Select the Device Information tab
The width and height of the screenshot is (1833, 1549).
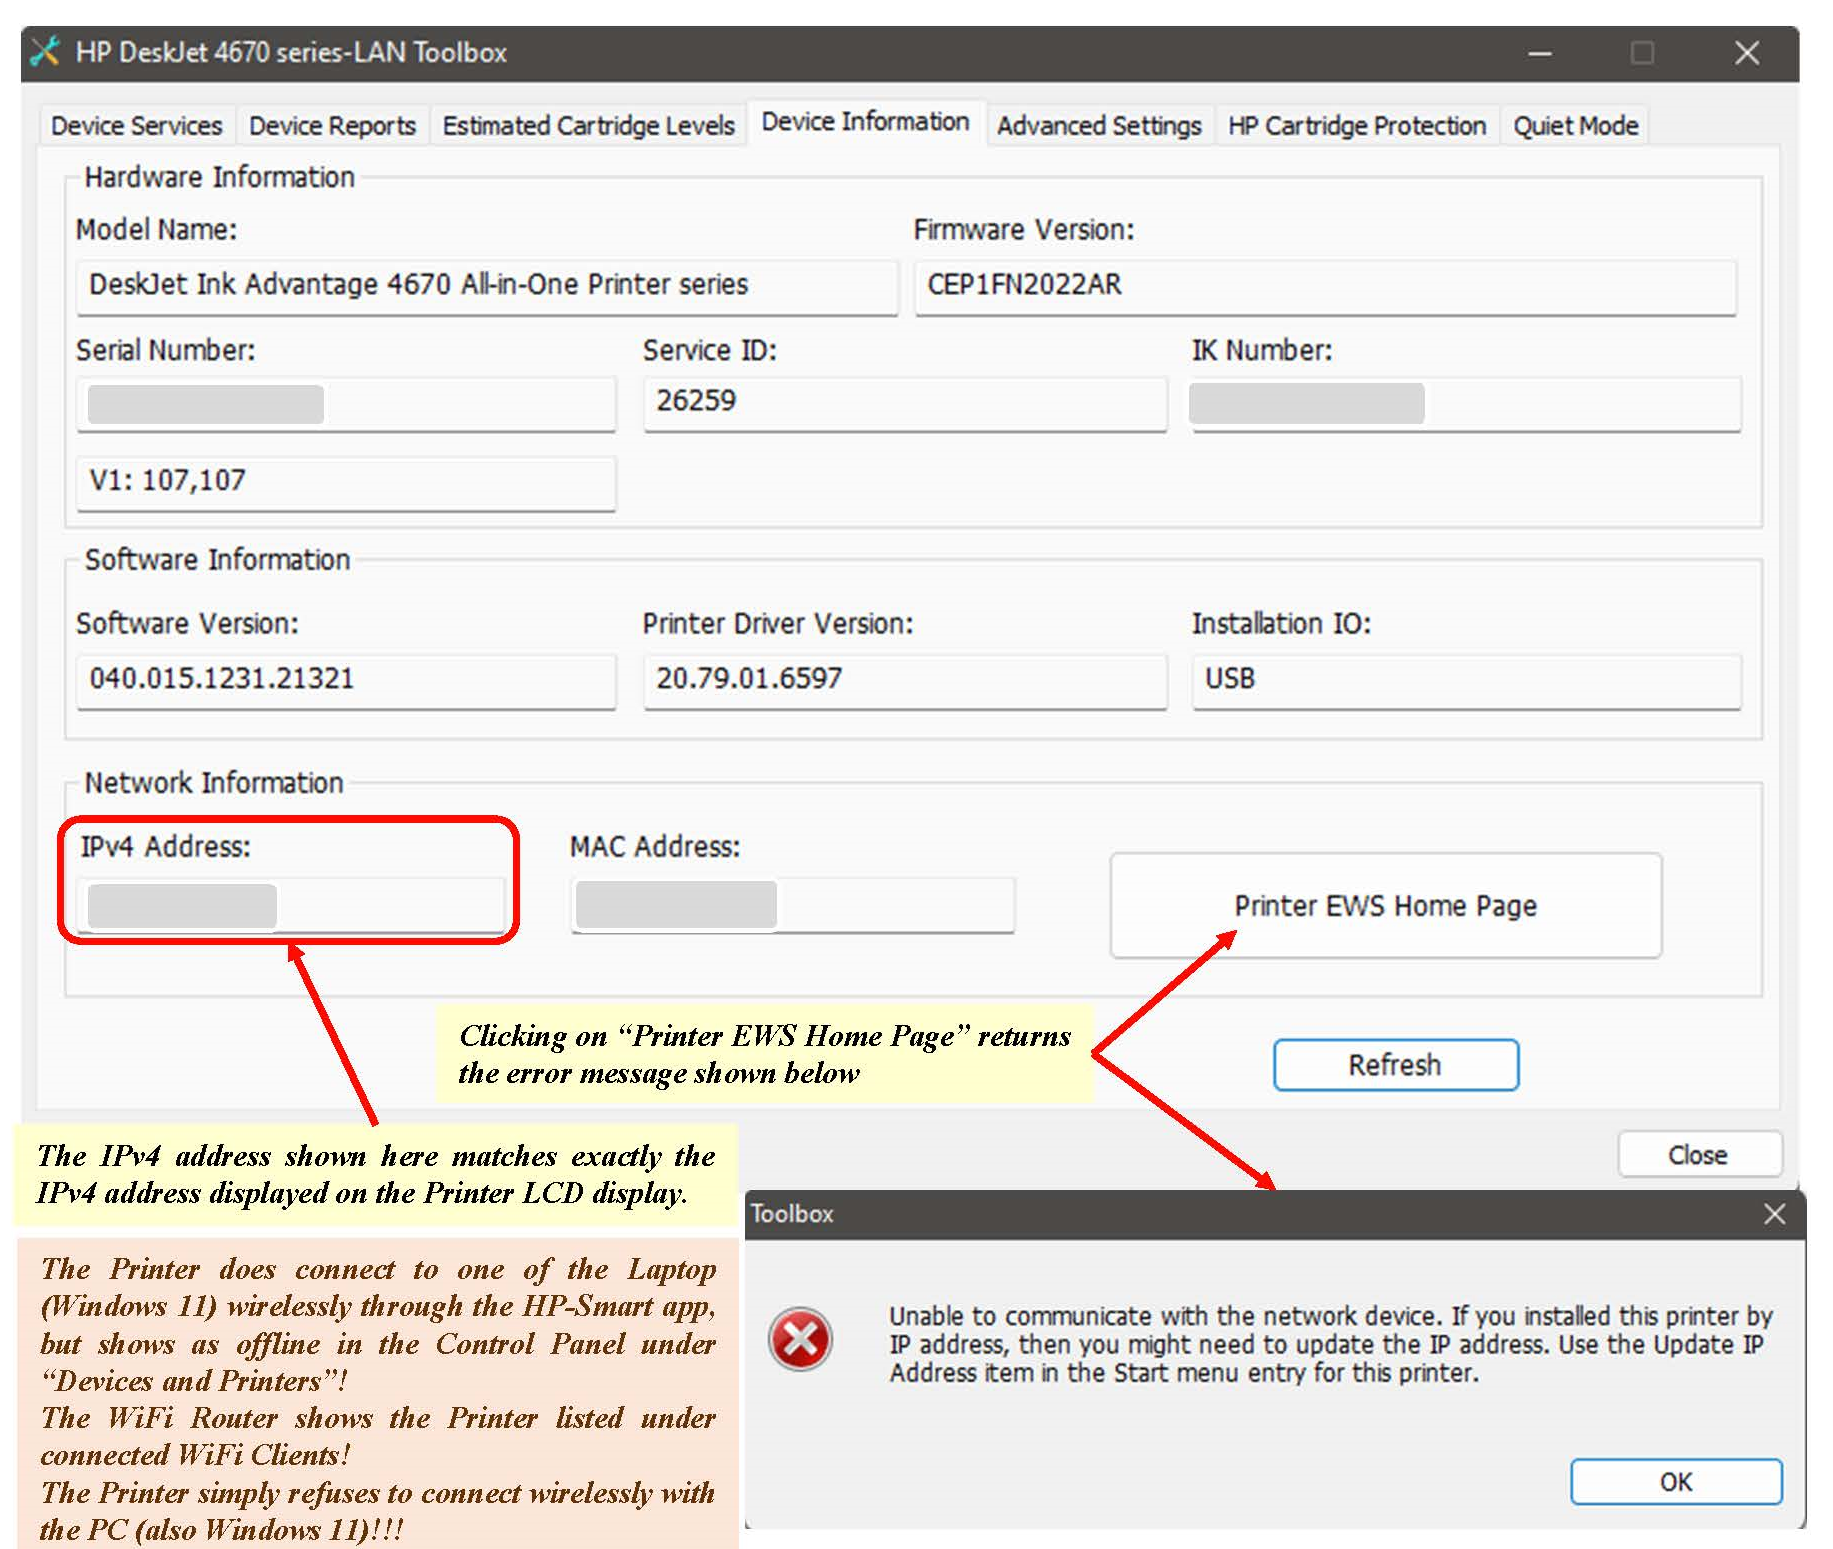866,122
